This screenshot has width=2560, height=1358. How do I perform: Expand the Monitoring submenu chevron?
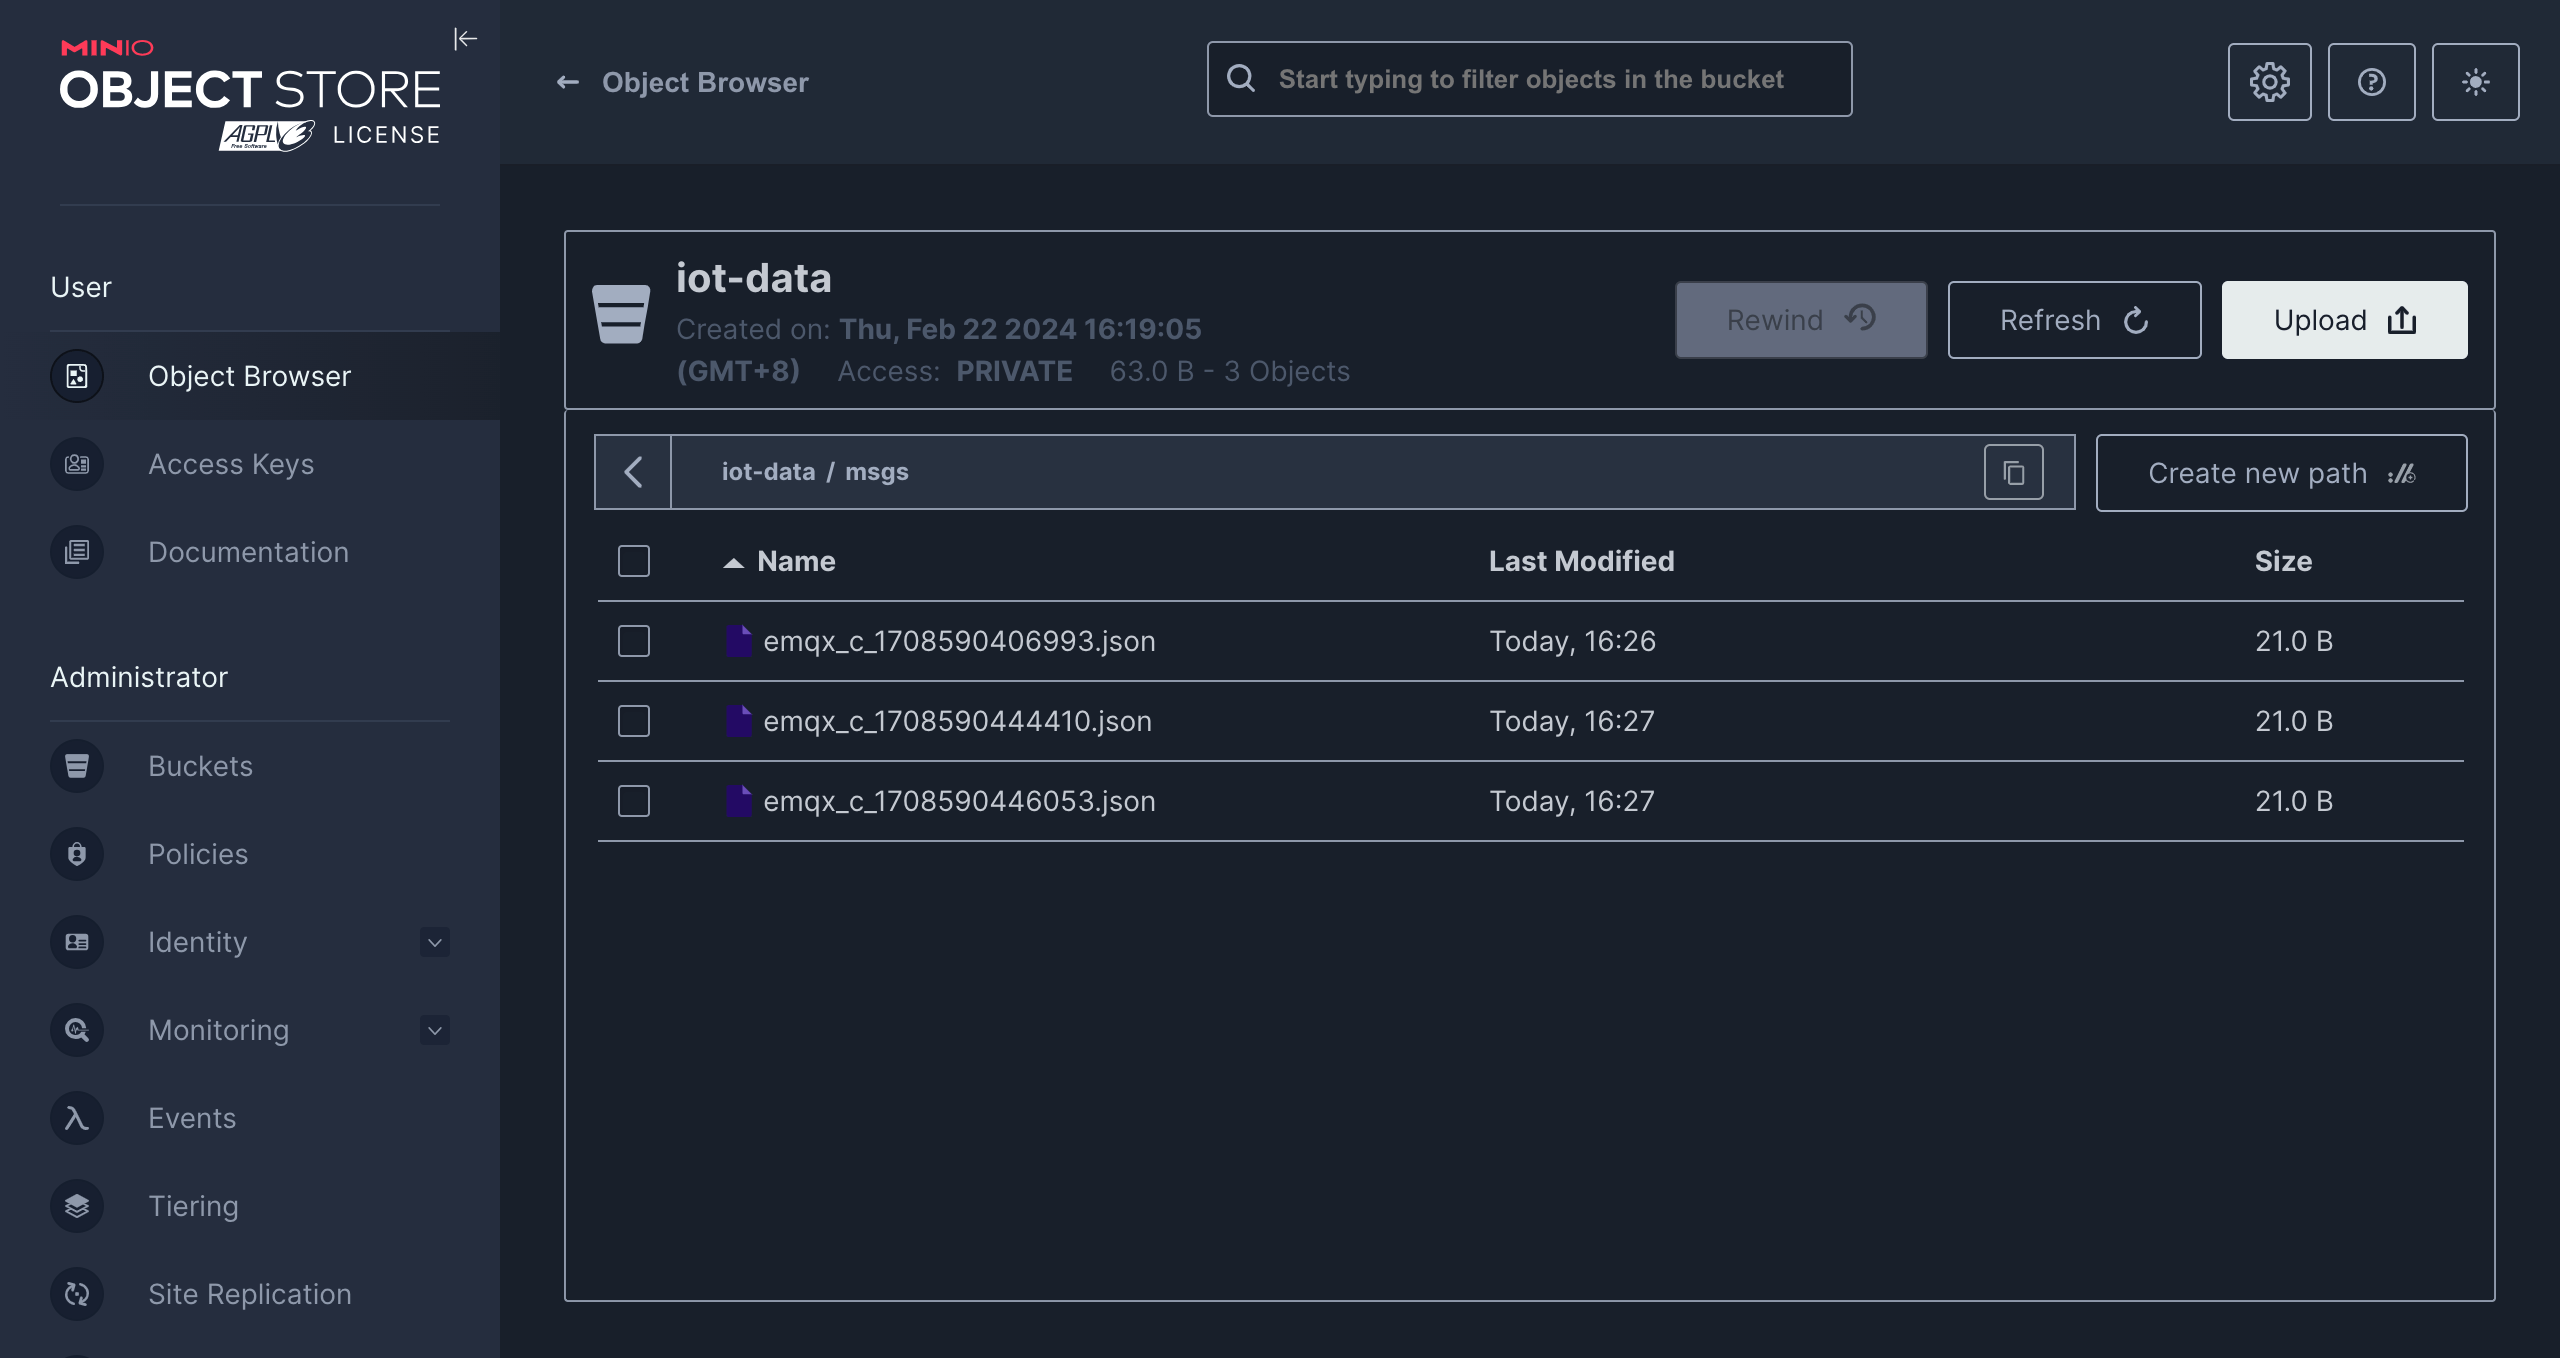[x=434, y=1030]
